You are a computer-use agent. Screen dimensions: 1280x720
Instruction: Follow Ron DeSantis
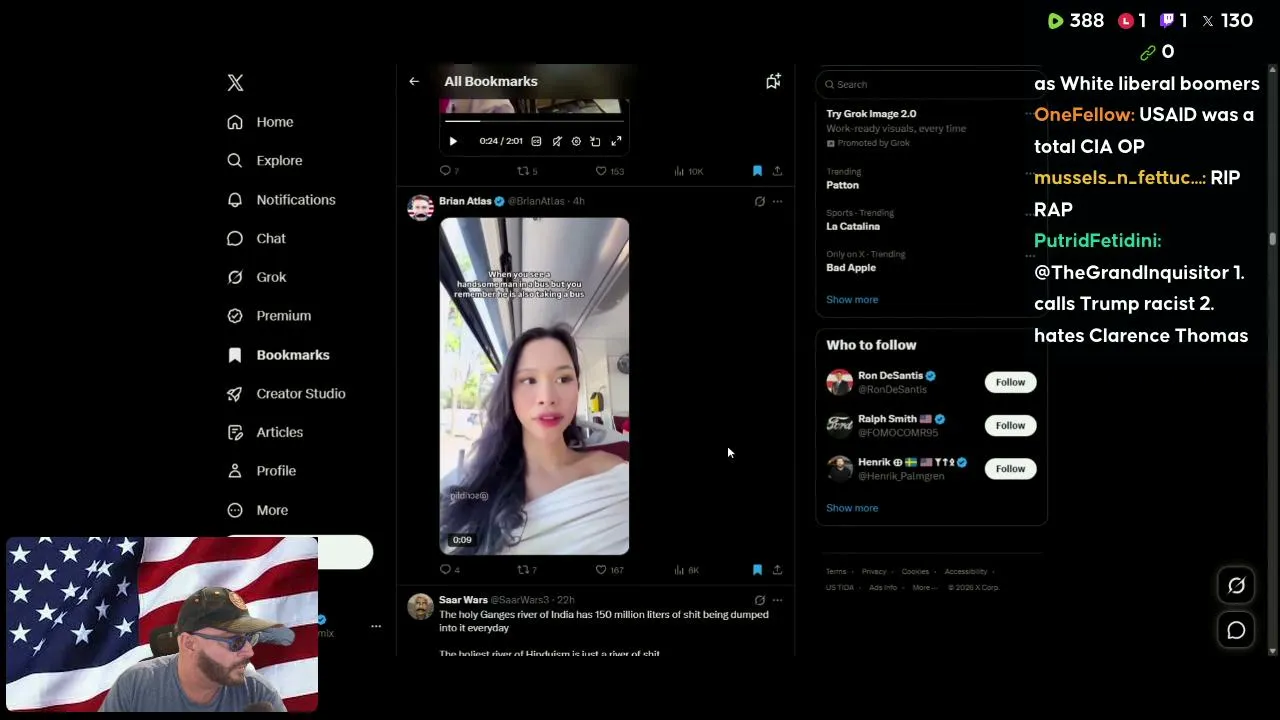1010,382
